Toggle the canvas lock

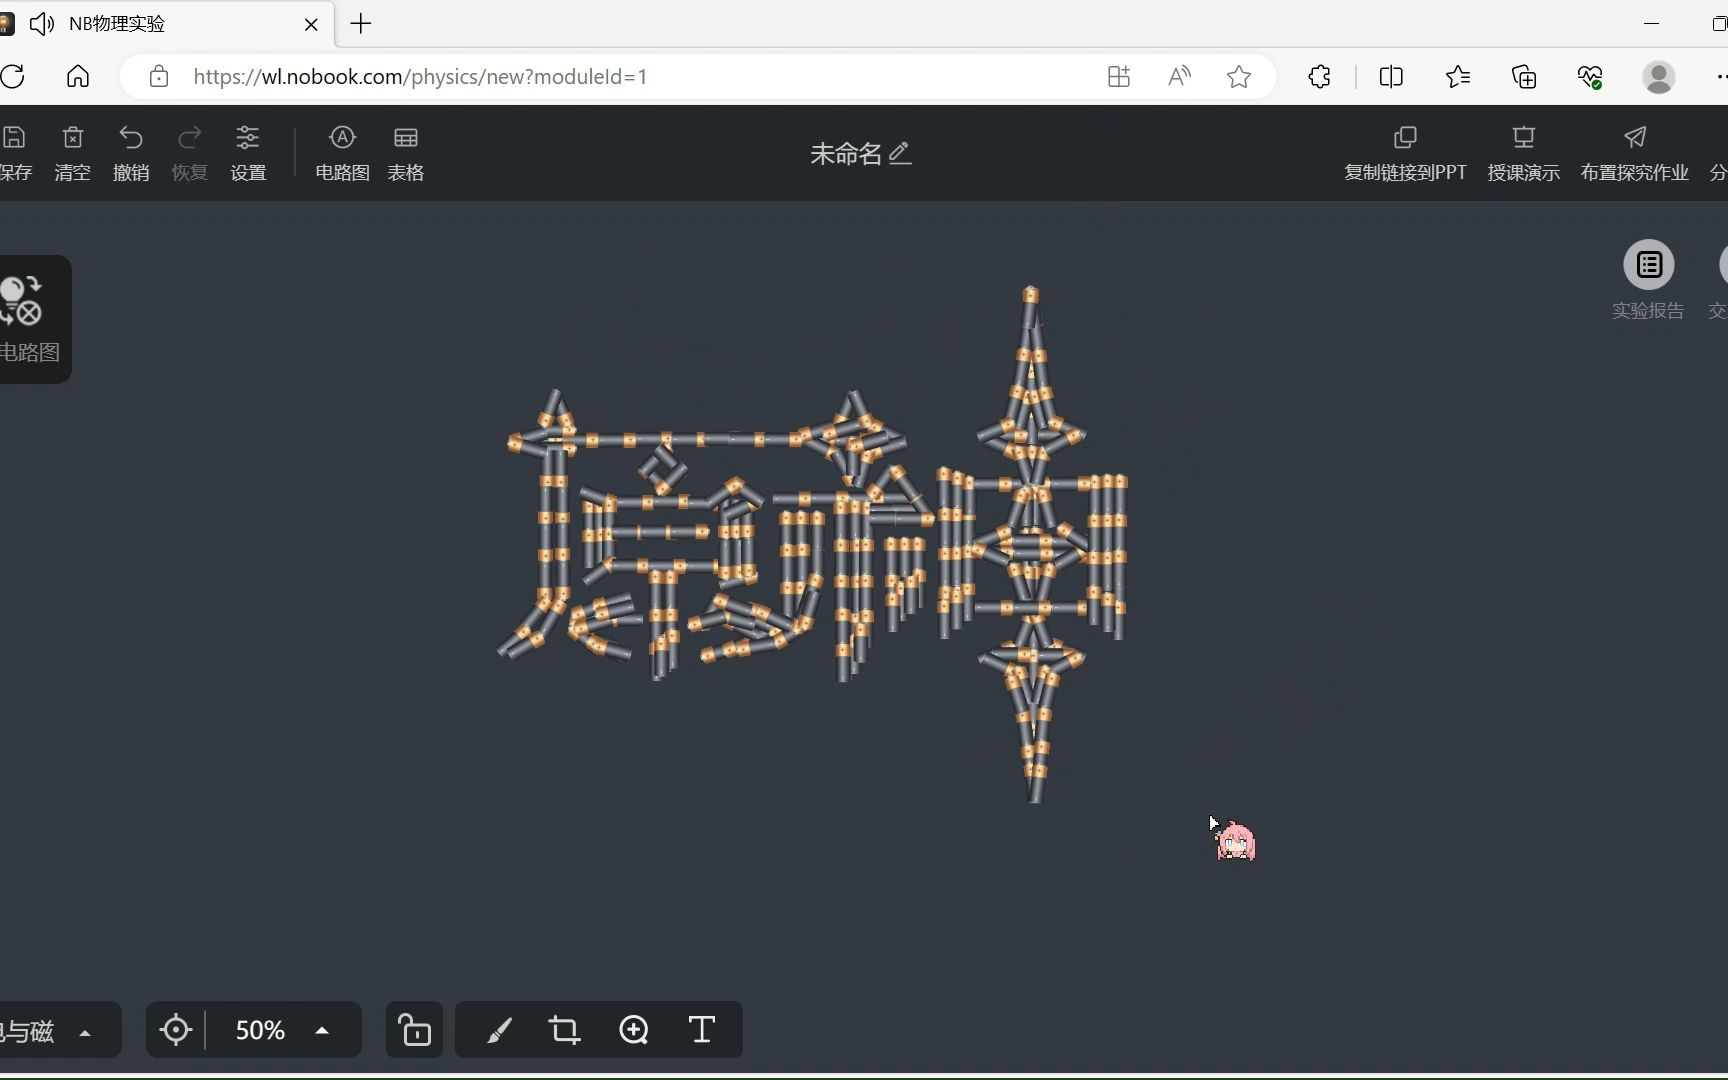pyautogui.click(x=414, y=1030)
